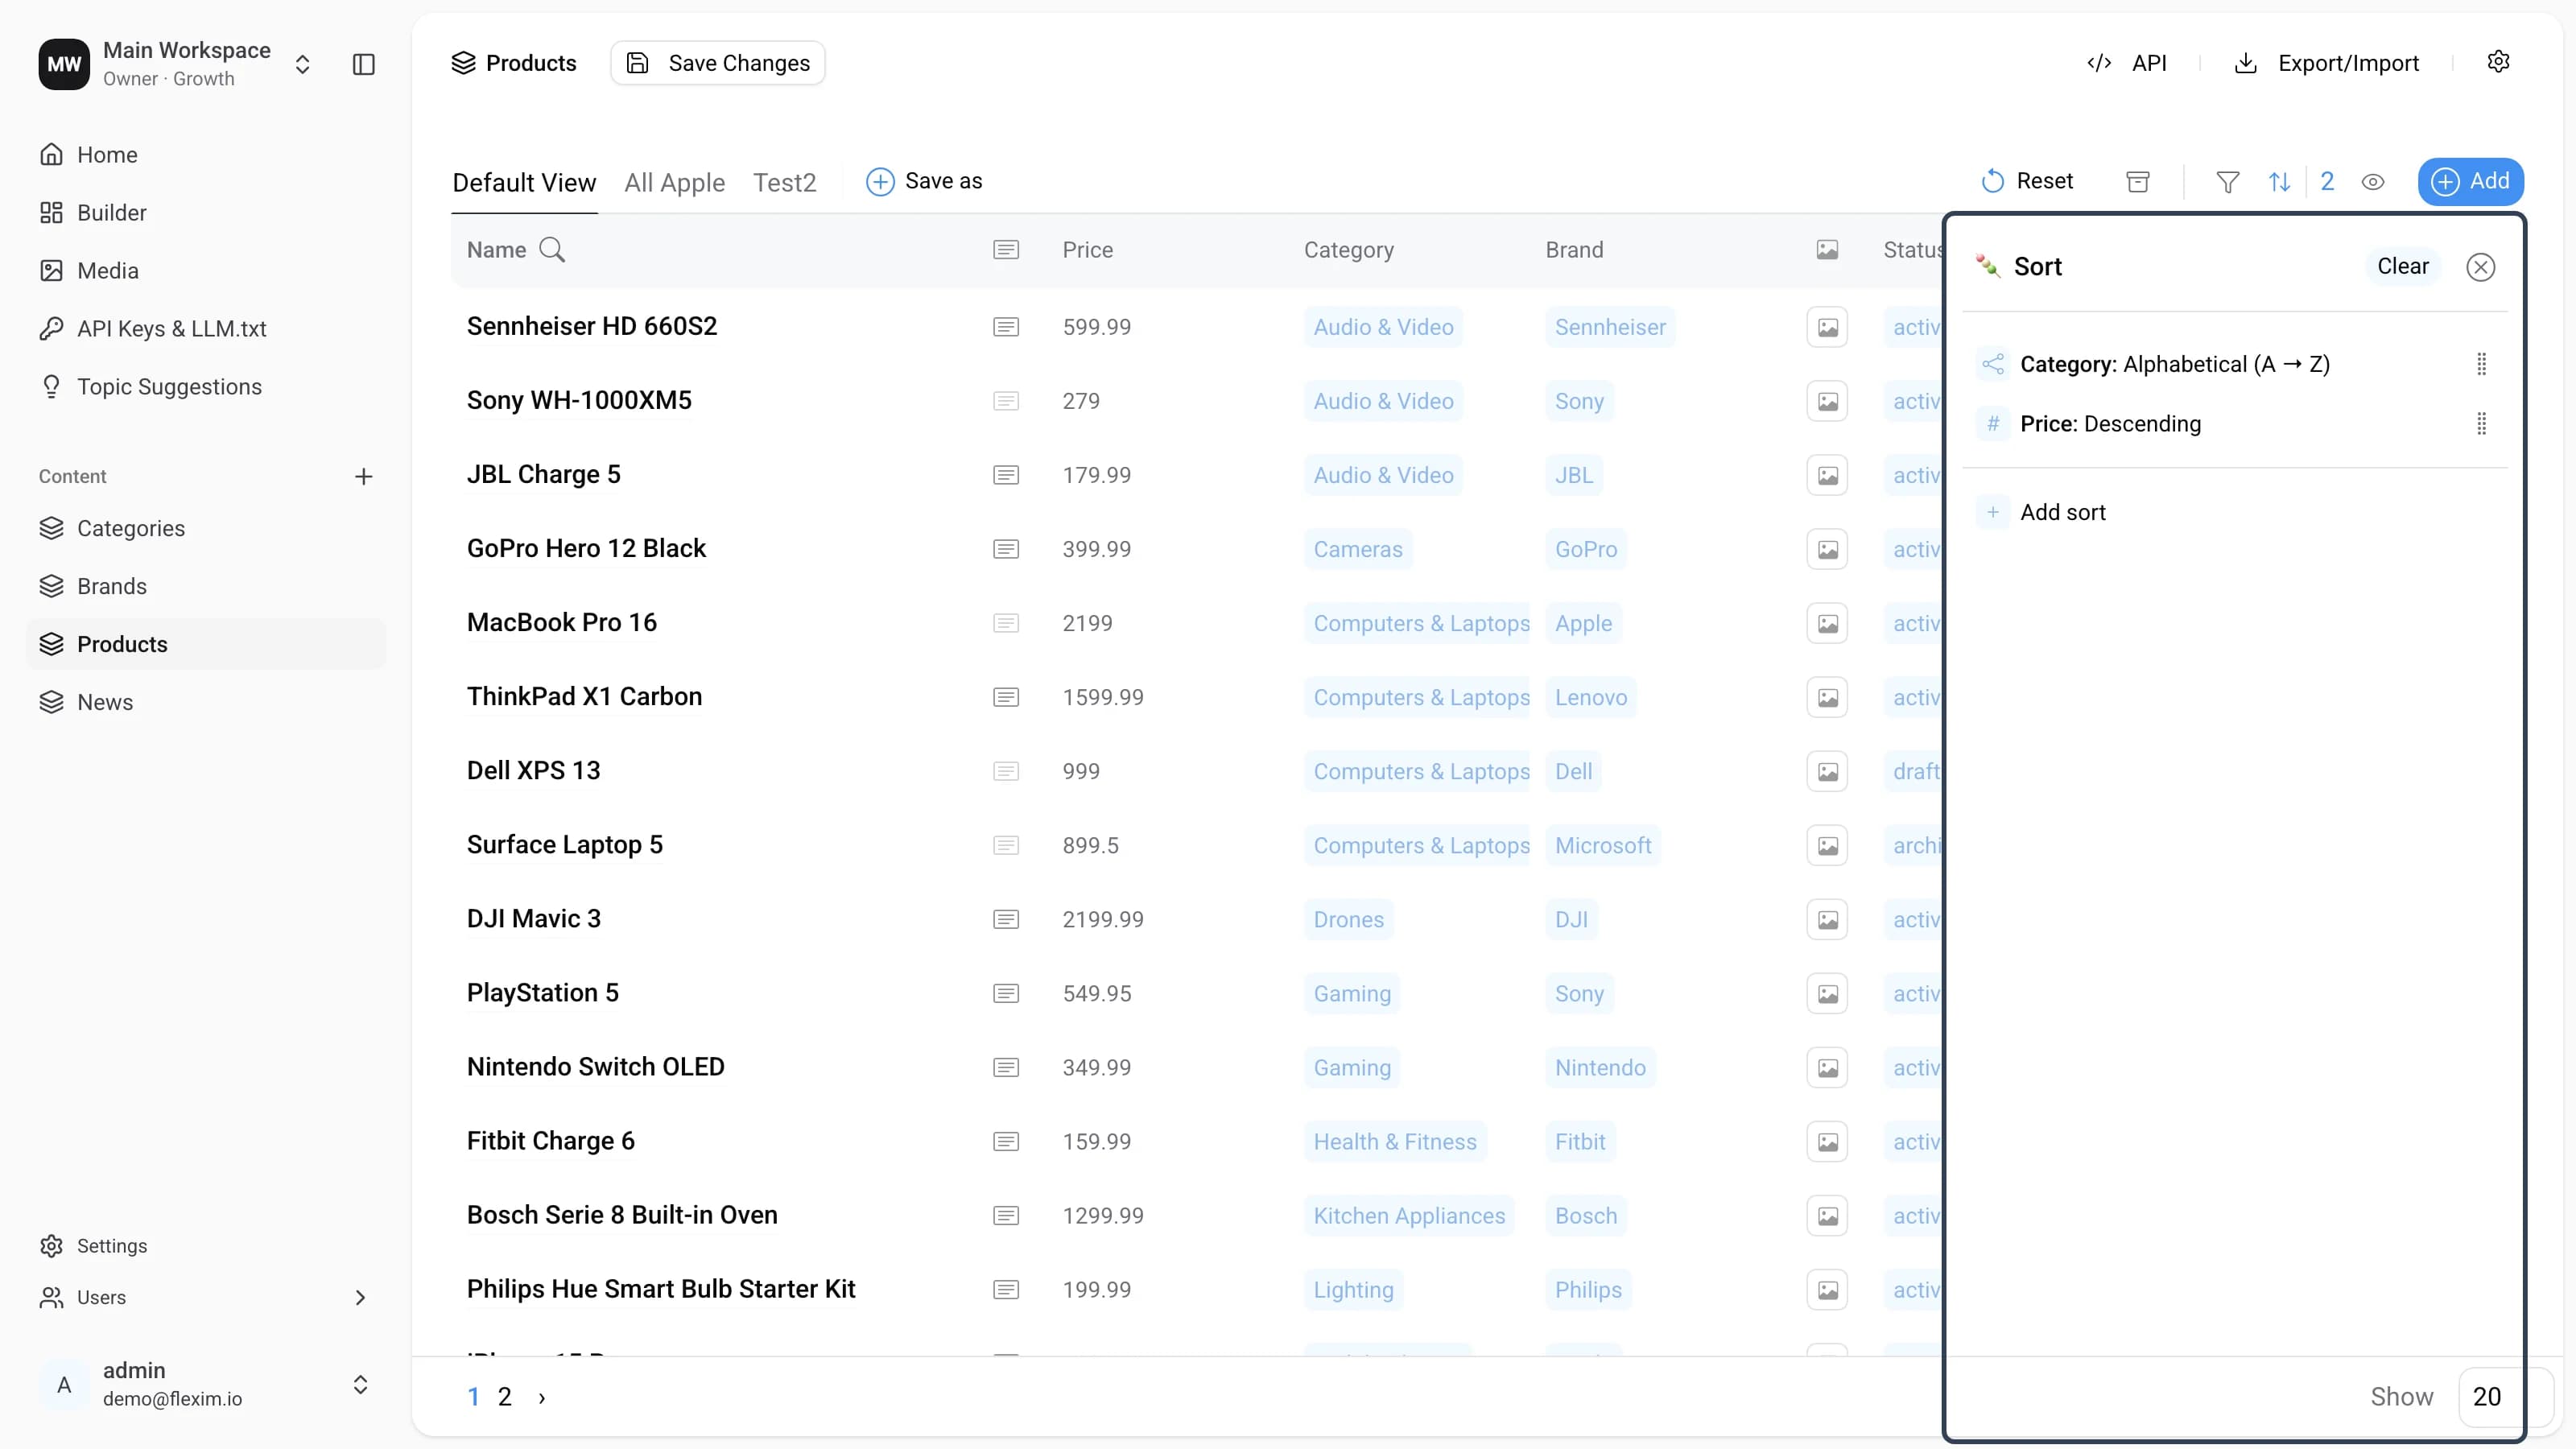
Task: Open the settings gear icon at top right
Action: pyautogui.click(x=2498, y=62)
